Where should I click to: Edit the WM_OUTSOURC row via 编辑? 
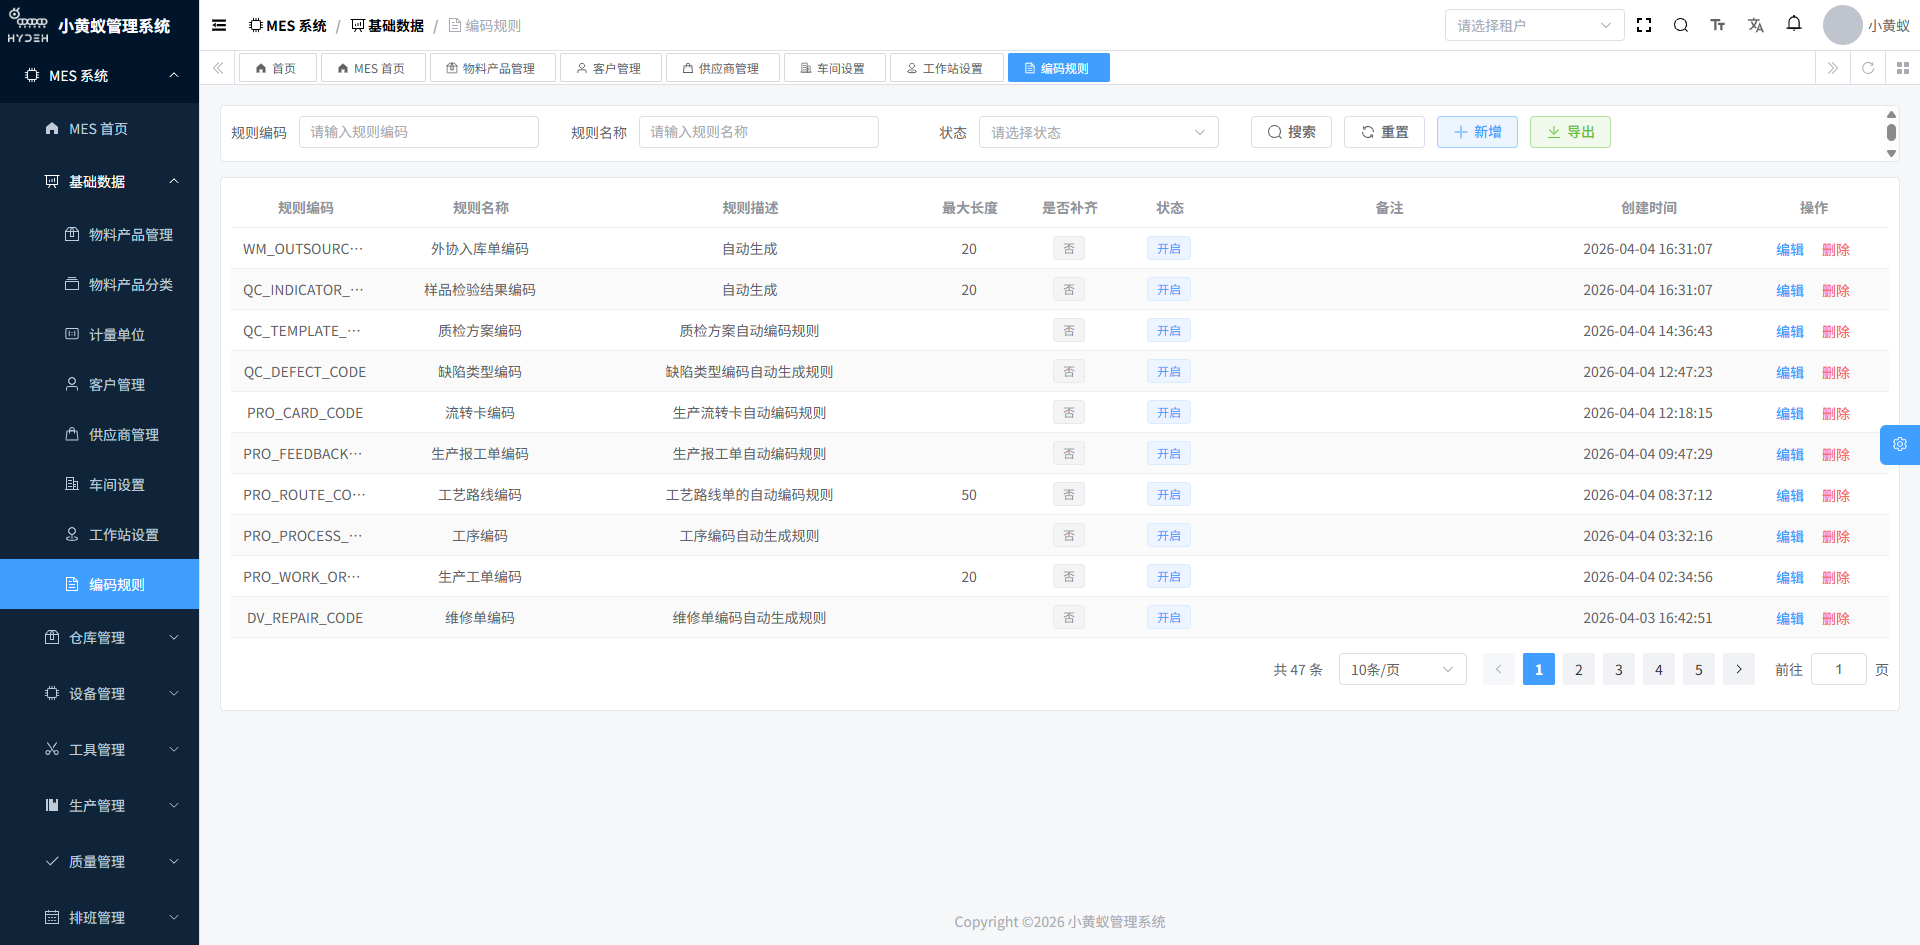(x=1790, y=249)
